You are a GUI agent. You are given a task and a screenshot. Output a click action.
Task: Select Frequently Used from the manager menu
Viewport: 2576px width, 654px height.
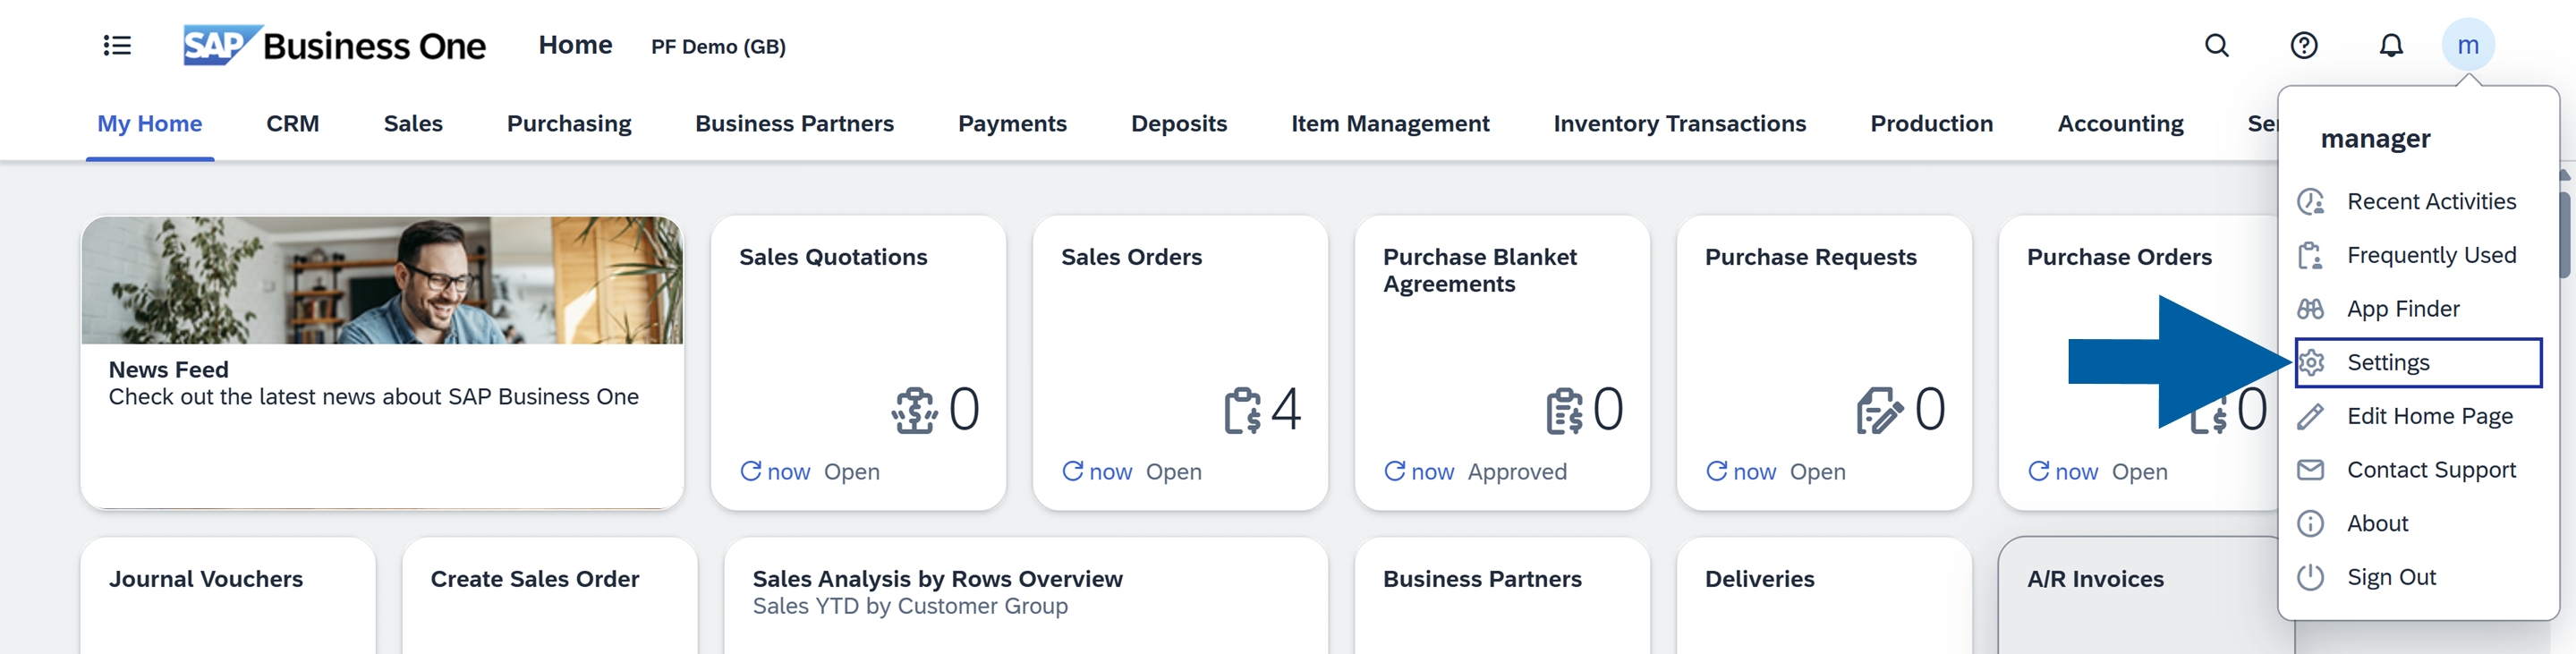tap(2432, 255)
